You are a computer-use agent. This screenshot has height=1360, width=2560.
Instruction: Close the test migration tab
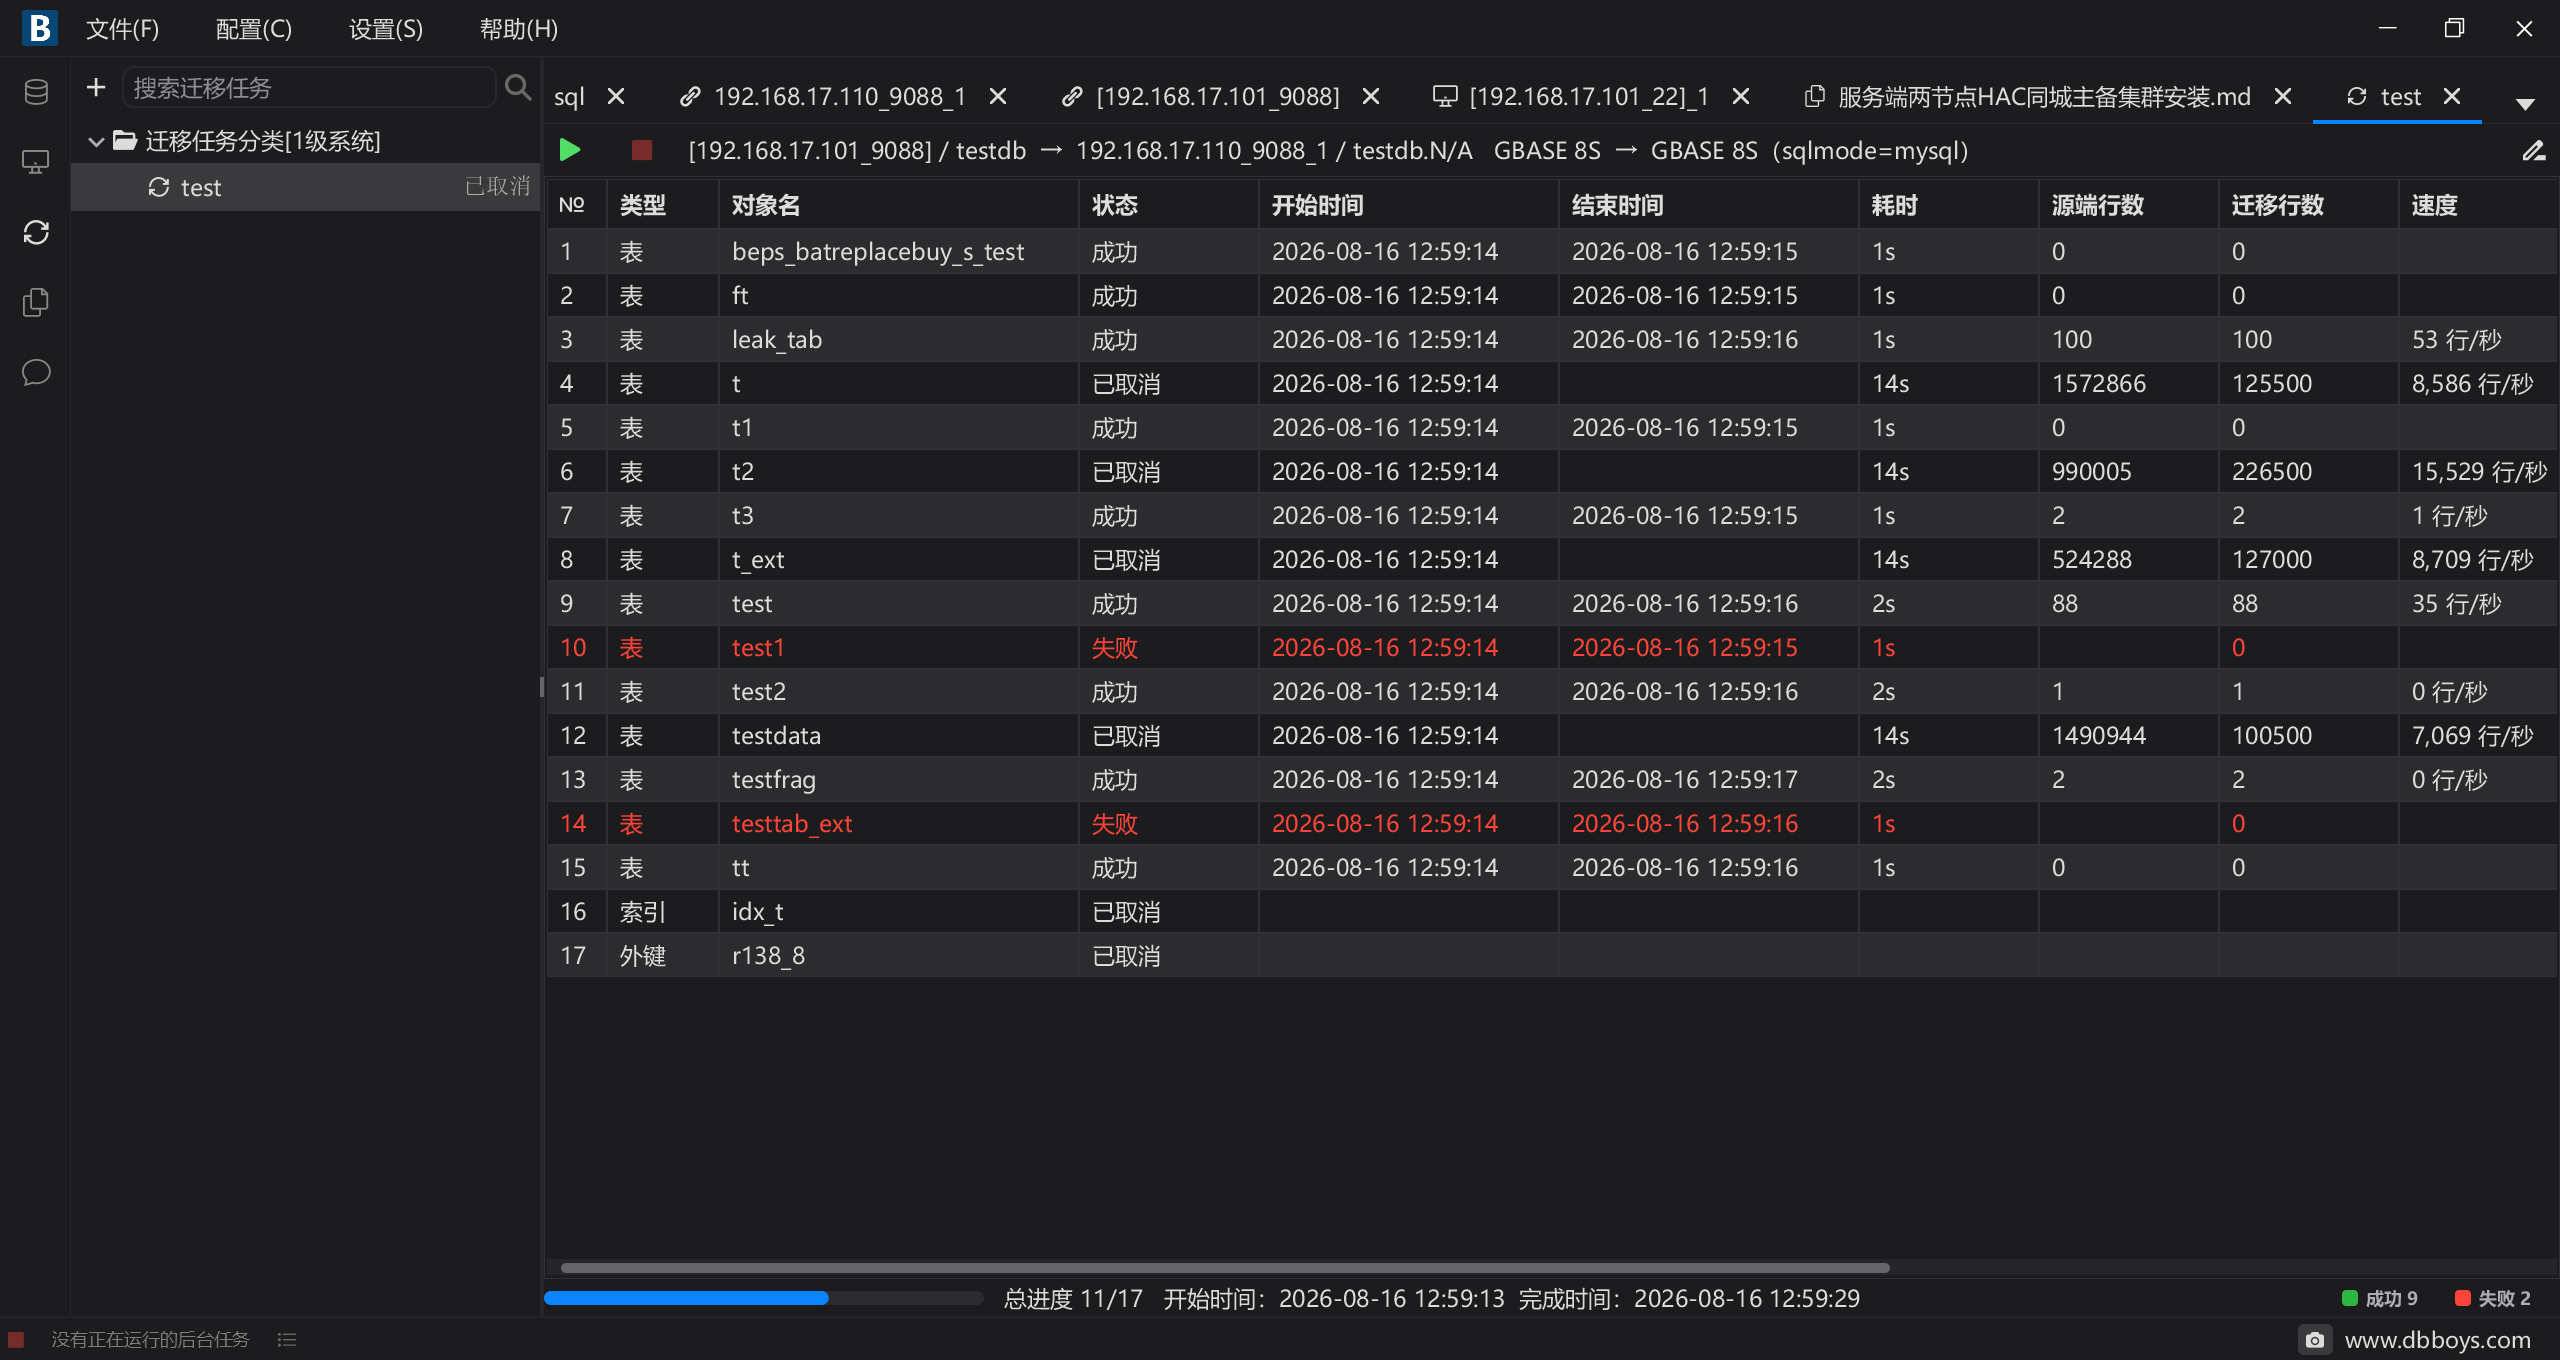(x=2452, y=96)
